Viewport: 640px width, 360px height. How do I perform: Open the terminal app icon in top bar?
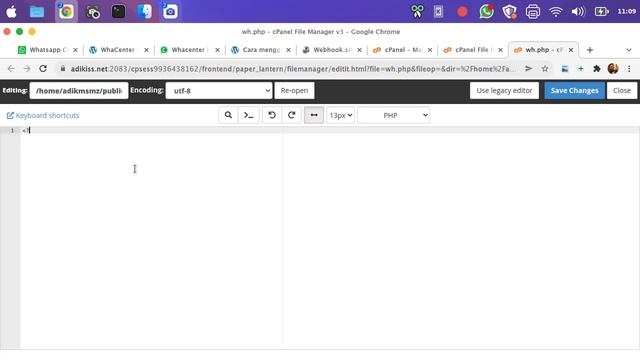(x=118, y=11)
